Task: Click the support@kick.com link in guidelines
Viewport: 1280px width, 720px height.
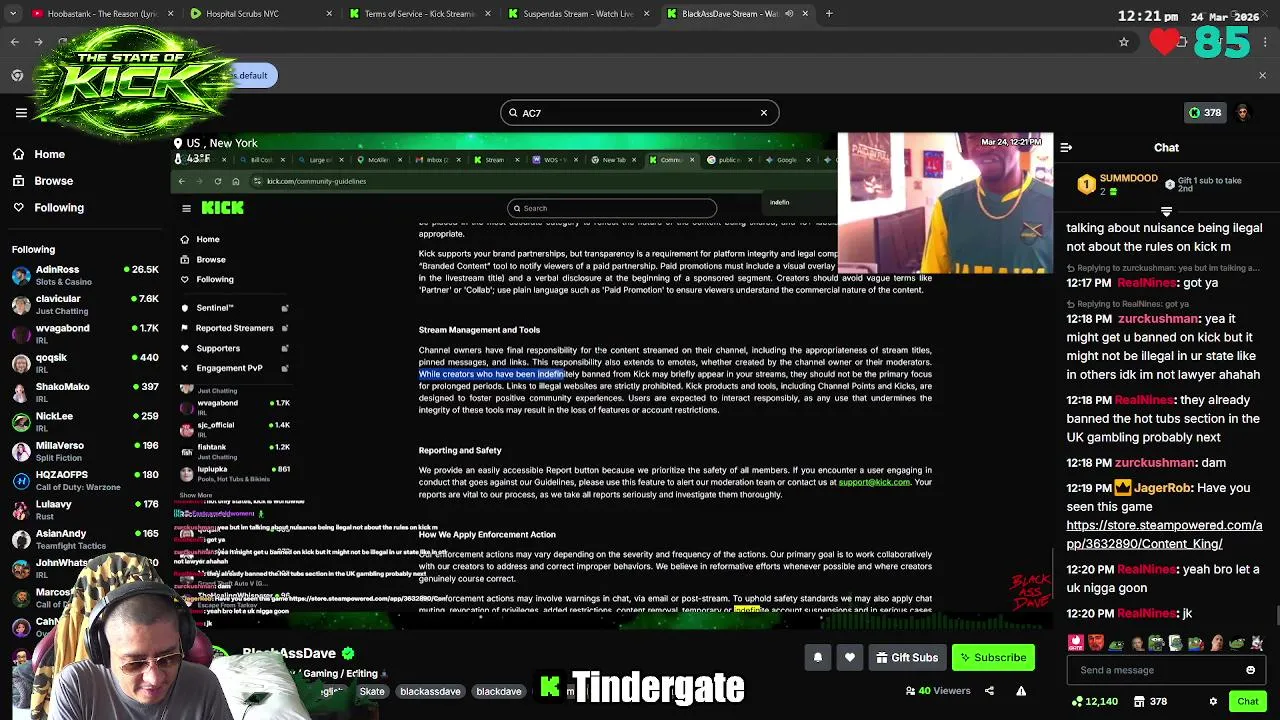Action: [874, 482]
